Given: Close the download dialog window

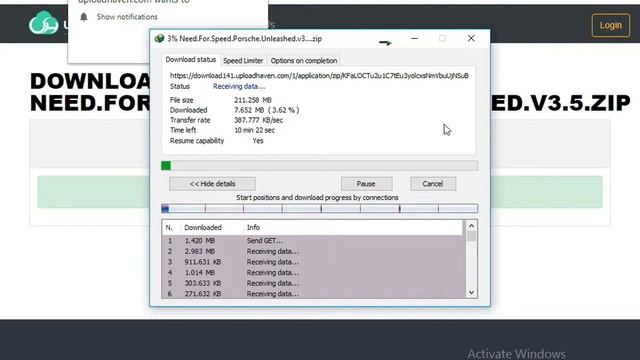Looking at the screenshot, I should click(x=471, y=38).
